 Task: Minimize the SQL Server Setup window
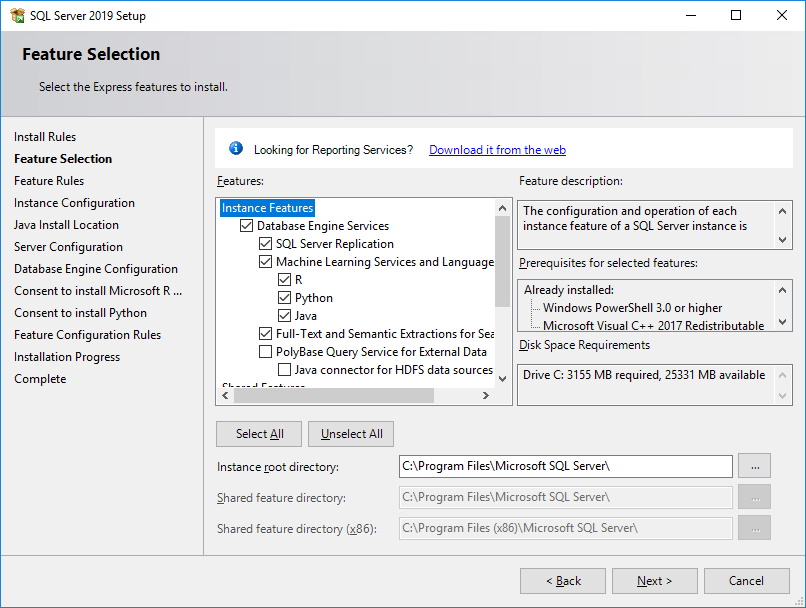click(691, 15)
